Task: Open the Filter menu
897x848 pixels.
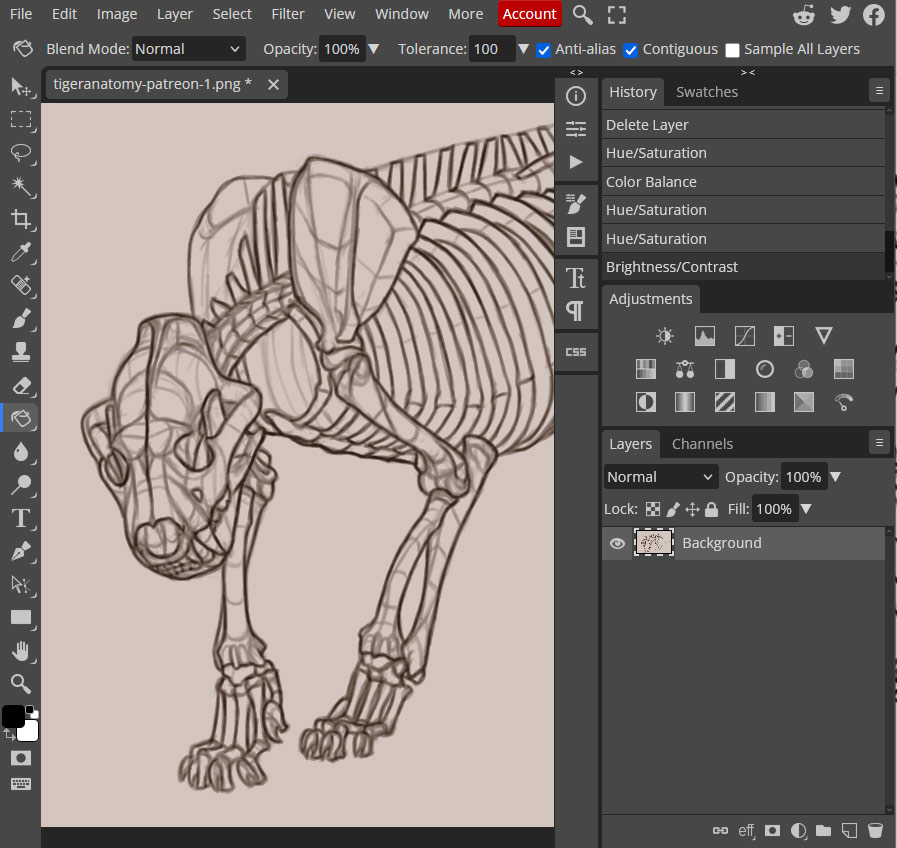Action: point(288,14)
